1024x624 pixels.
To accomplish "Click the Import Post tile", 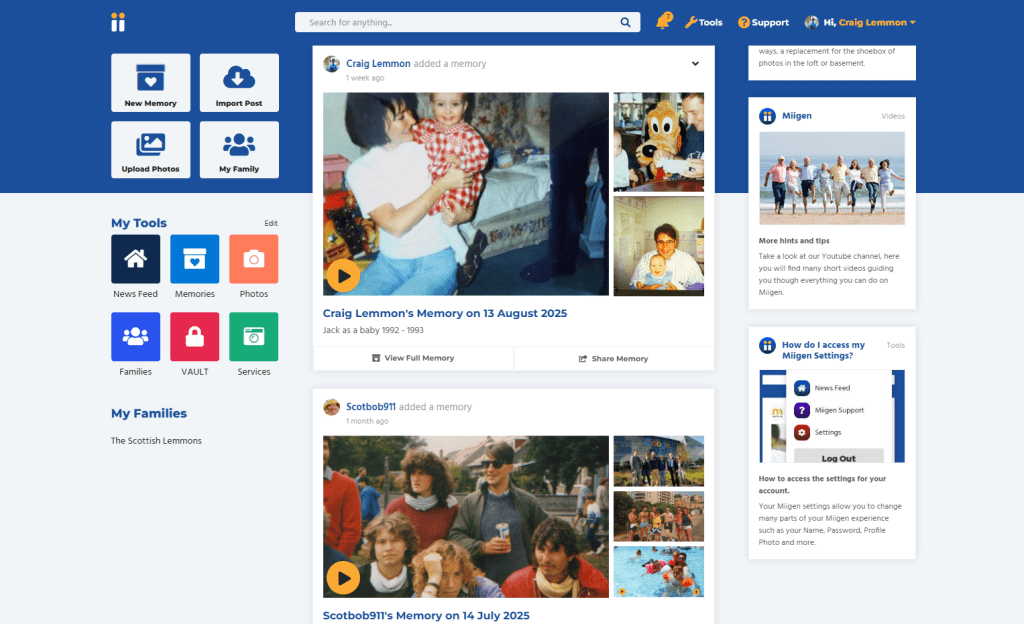I will point(239,83).
